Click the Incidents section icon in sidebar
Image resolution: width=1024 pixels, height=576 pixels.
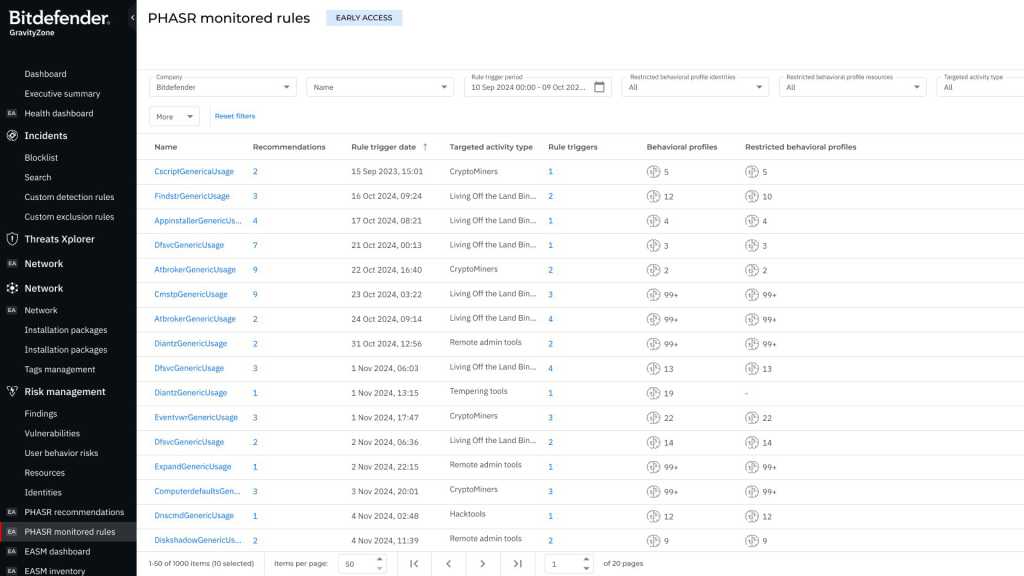tap(12, 136)
